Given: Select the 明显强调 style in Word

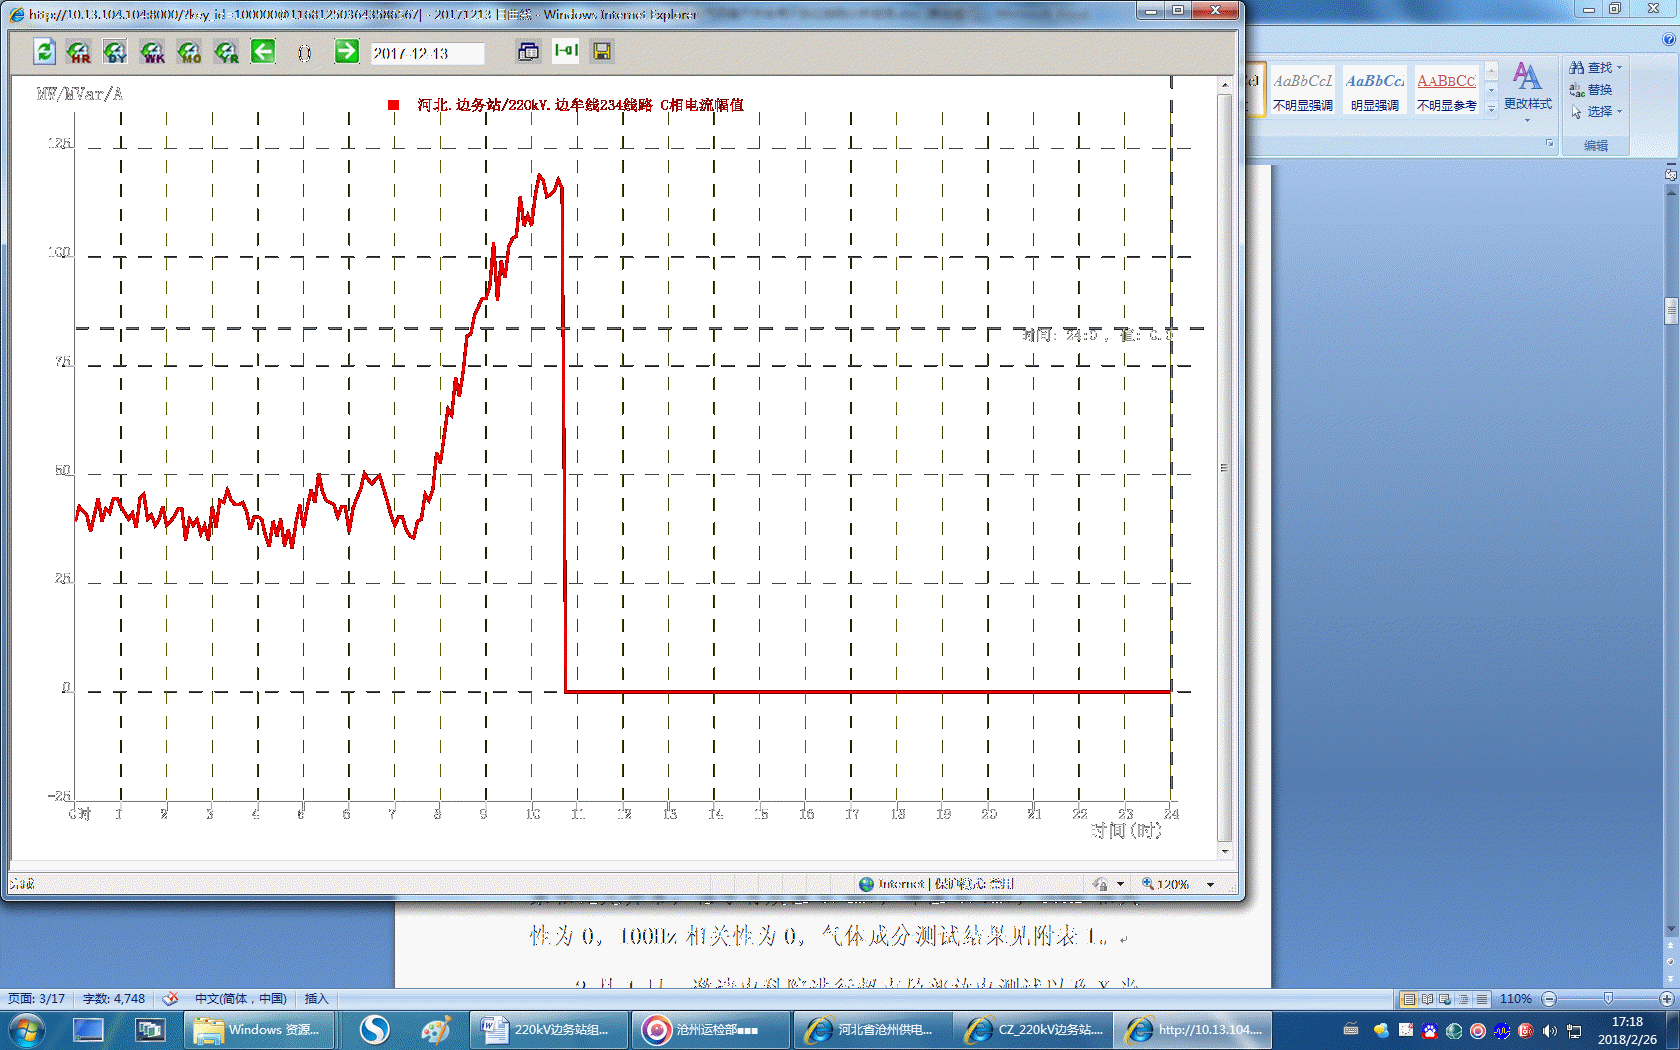Looking at the screenshot, I should pyautogui.click(x=1375, y=91).
